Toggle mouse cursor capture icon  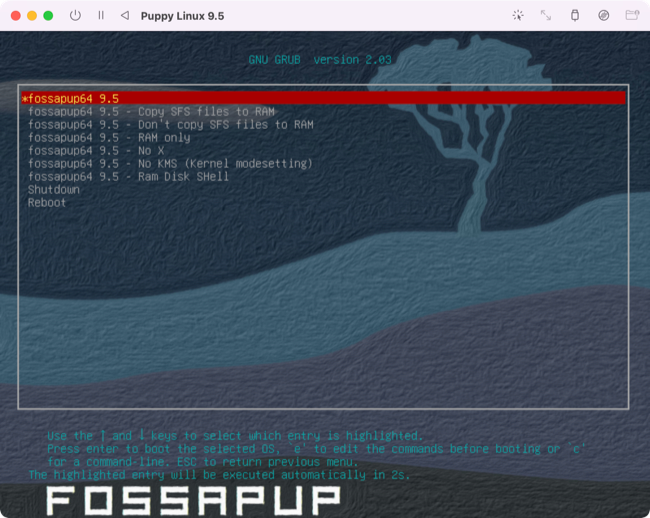click(x=518, y=16)
